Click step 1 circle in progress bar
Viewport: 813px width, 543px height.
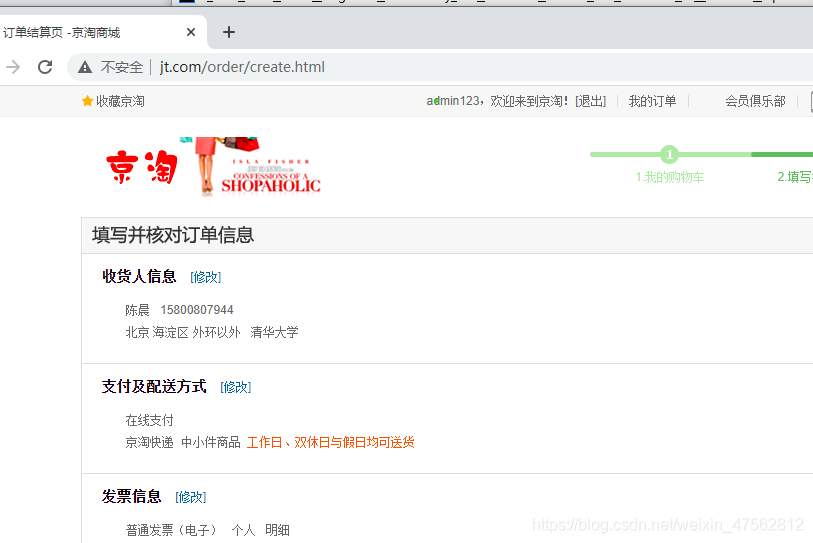pyautogui.click(x=669, y=154)
